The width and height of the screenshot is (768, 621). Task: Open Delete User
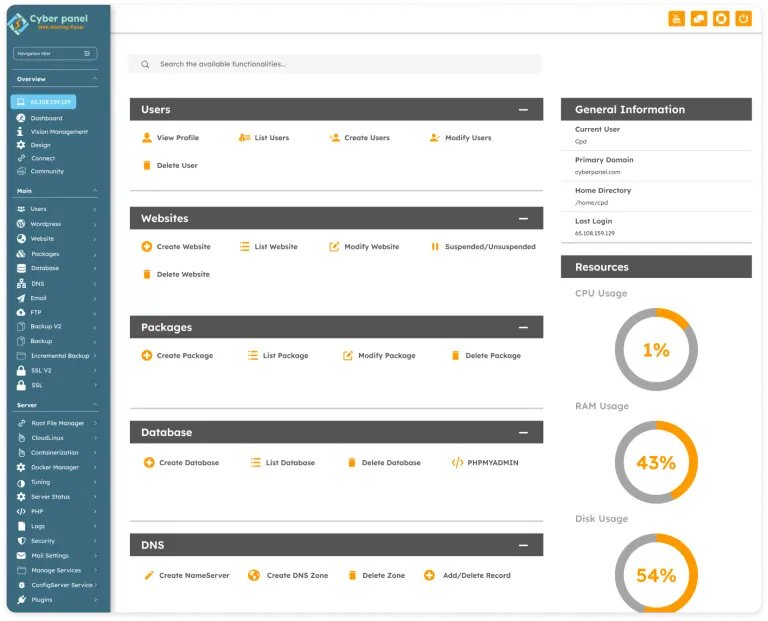170,166
